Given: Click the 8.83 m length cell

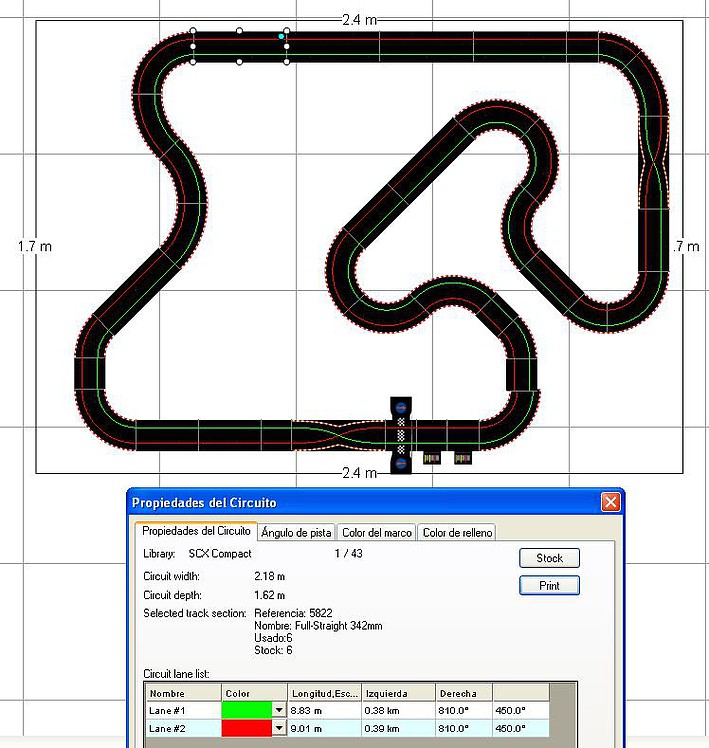Looking at the screenshot, I should [x=324, y=710].
